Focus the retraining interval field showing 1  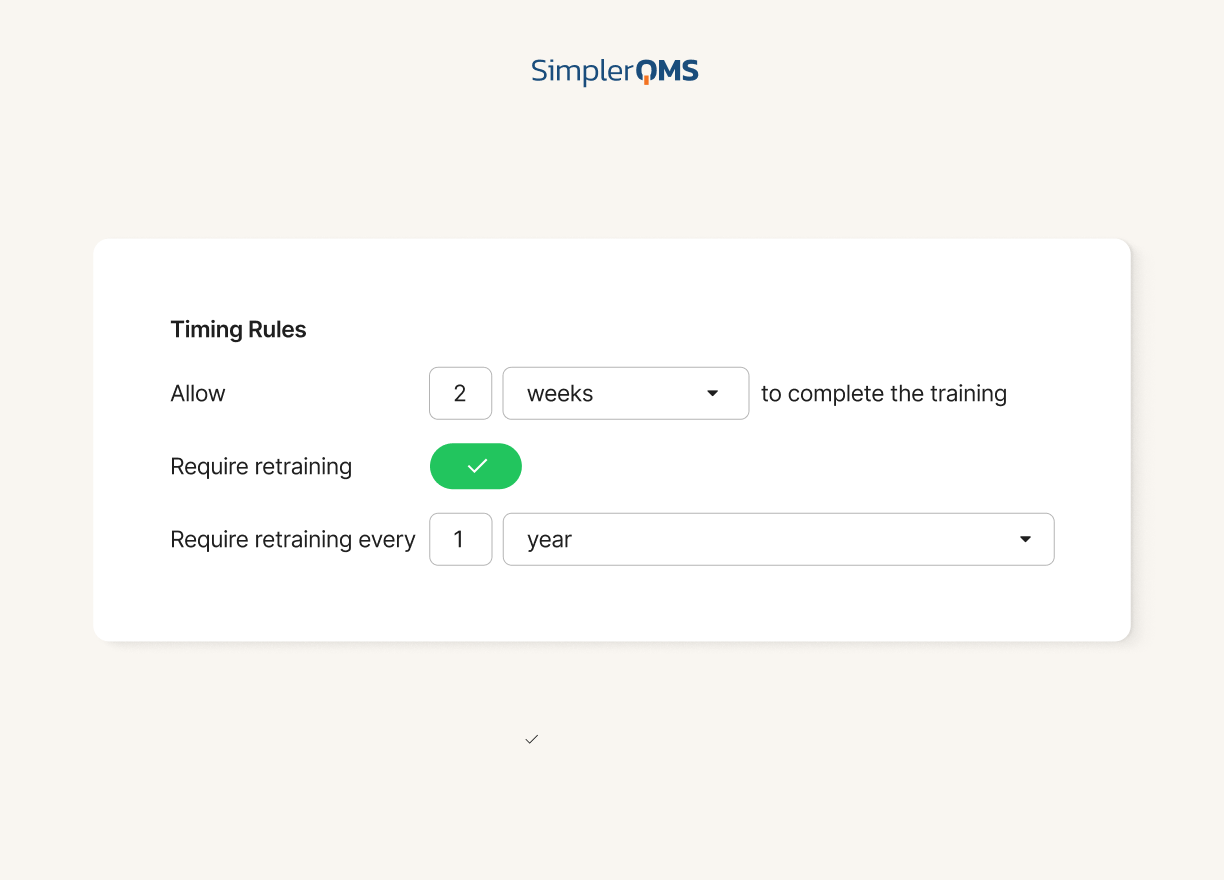click(460, 539)
